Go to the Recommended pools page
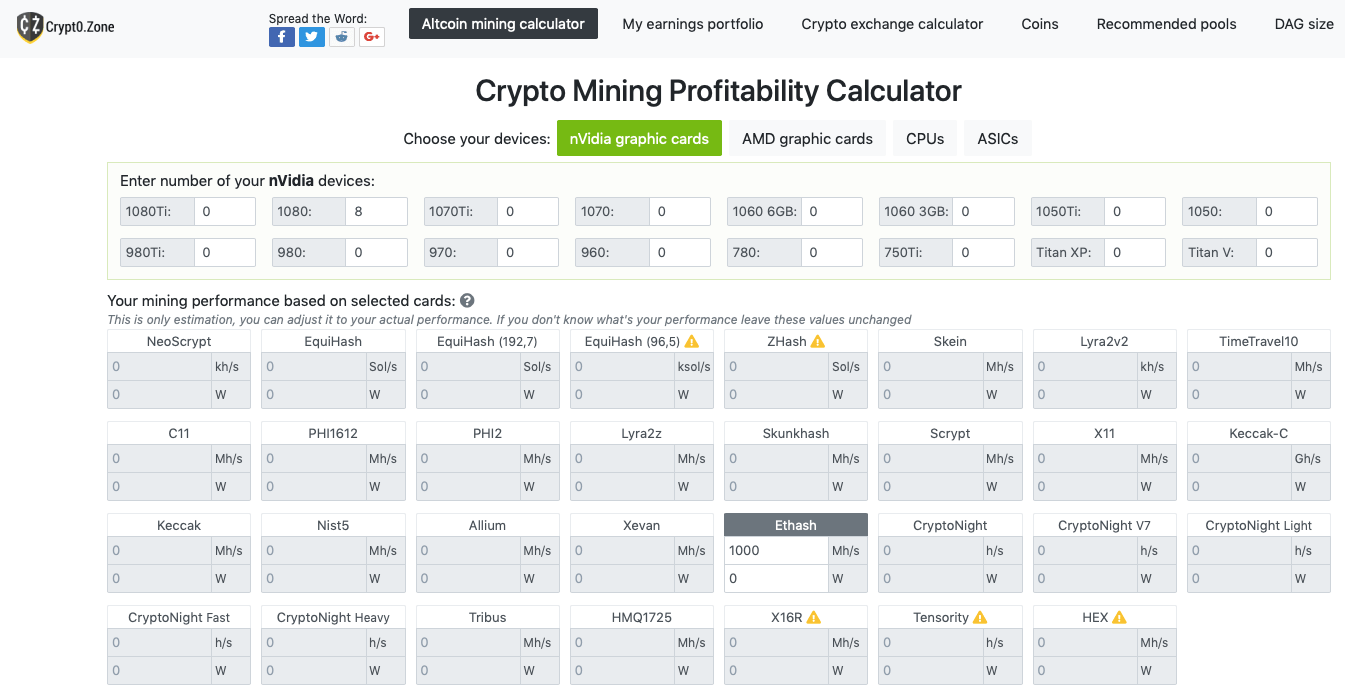 click(1166, 24)
